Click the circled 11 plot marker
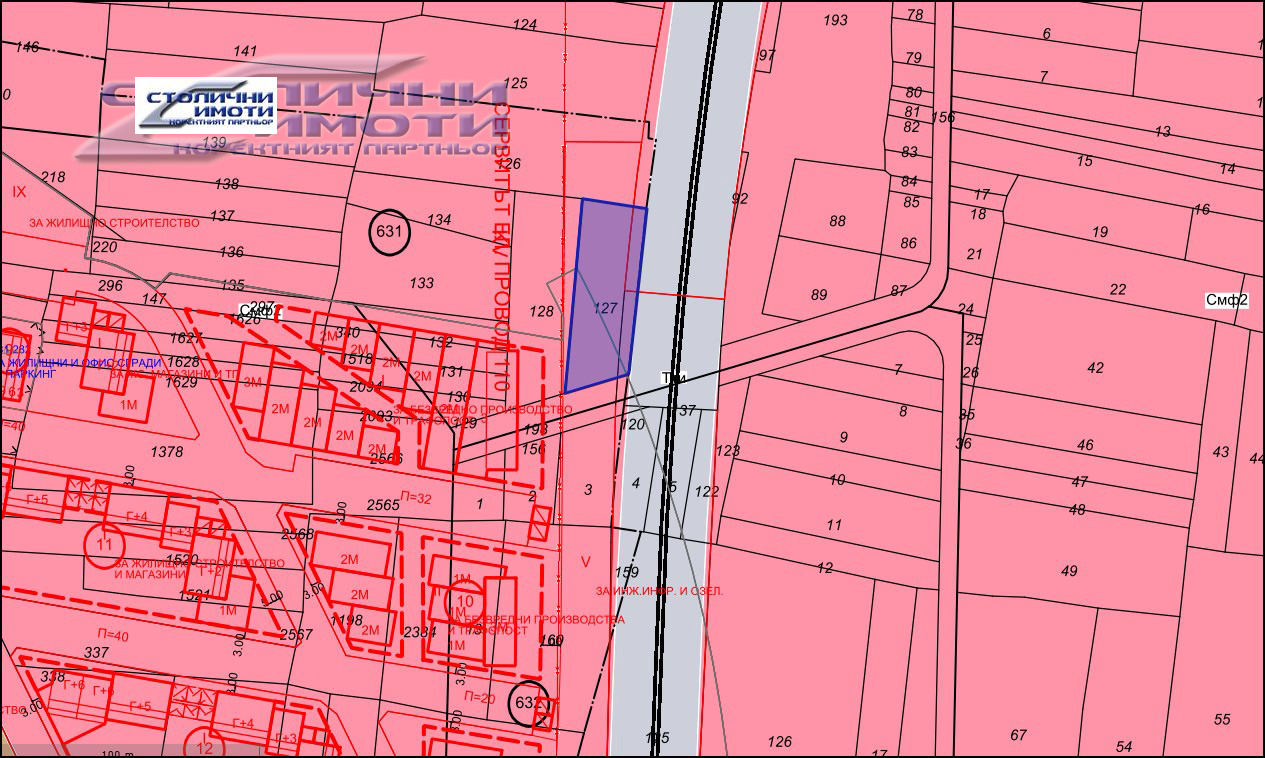Viewport: 1265px width, 758px height. 105,544
